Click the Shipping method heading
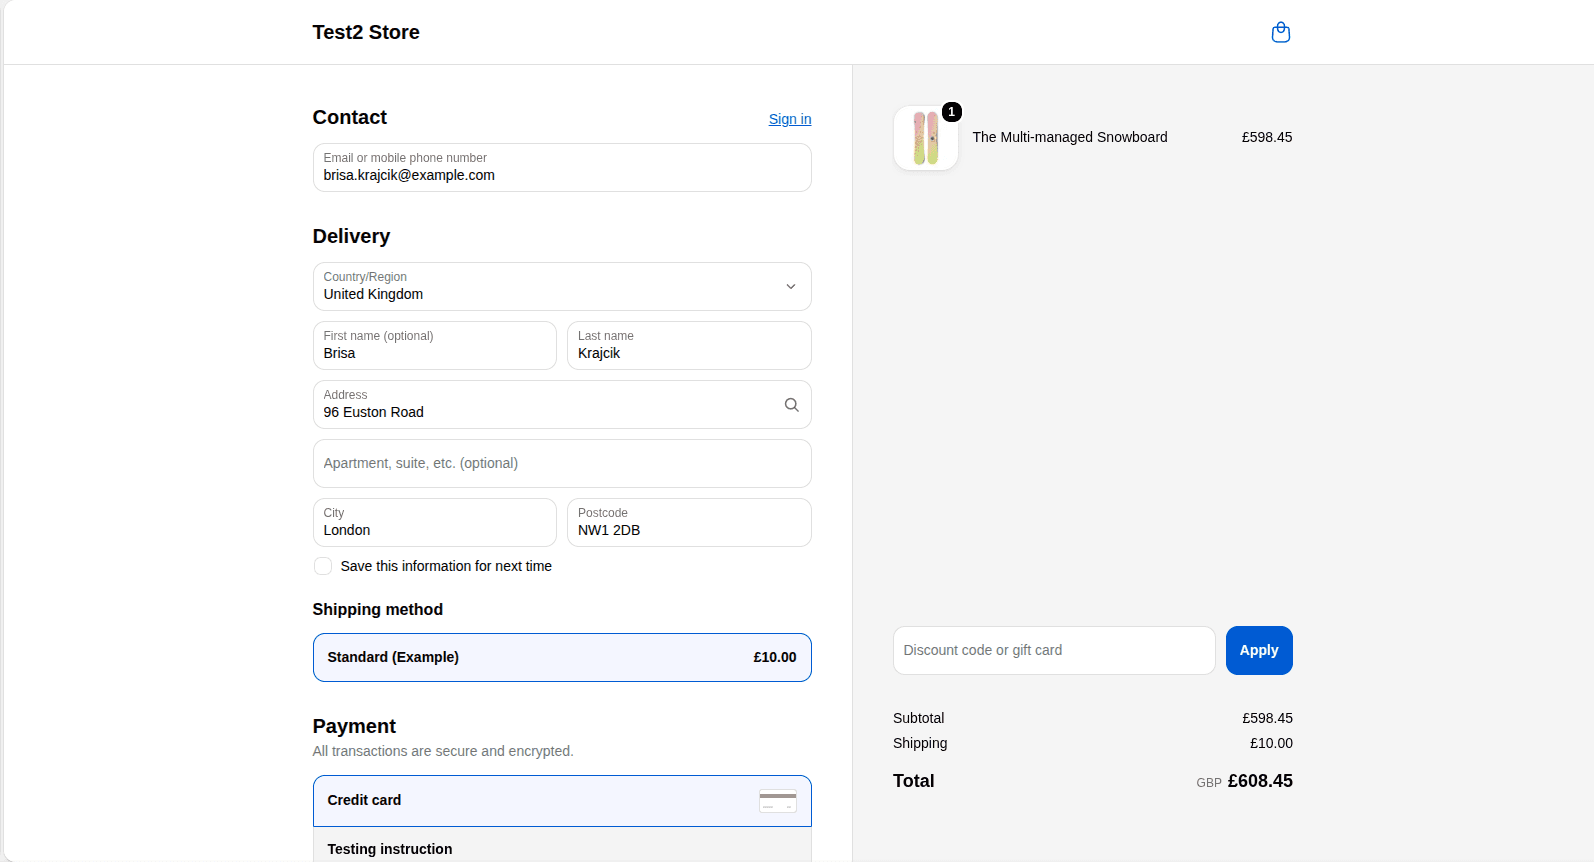 pyautogui.click(x=377, y=609)
